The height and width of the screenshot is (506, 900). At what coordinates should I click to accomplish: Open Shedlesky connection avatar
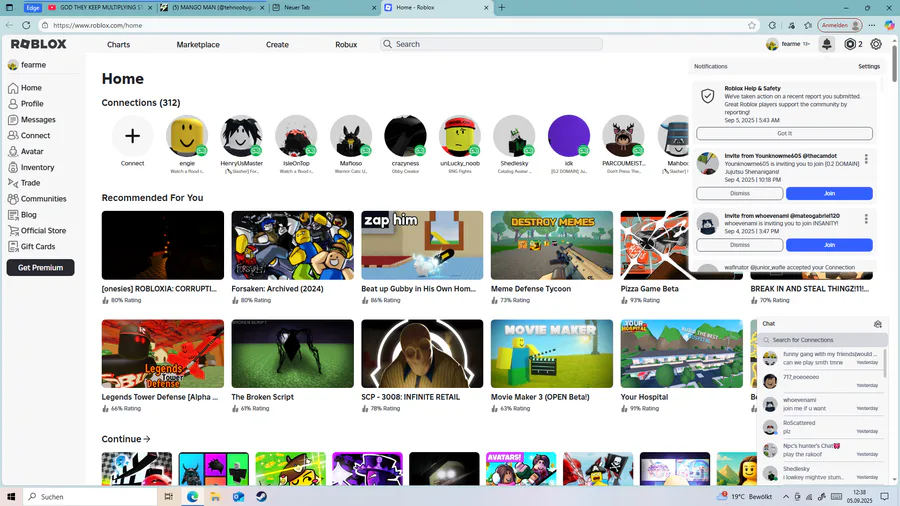coord(514,136)
